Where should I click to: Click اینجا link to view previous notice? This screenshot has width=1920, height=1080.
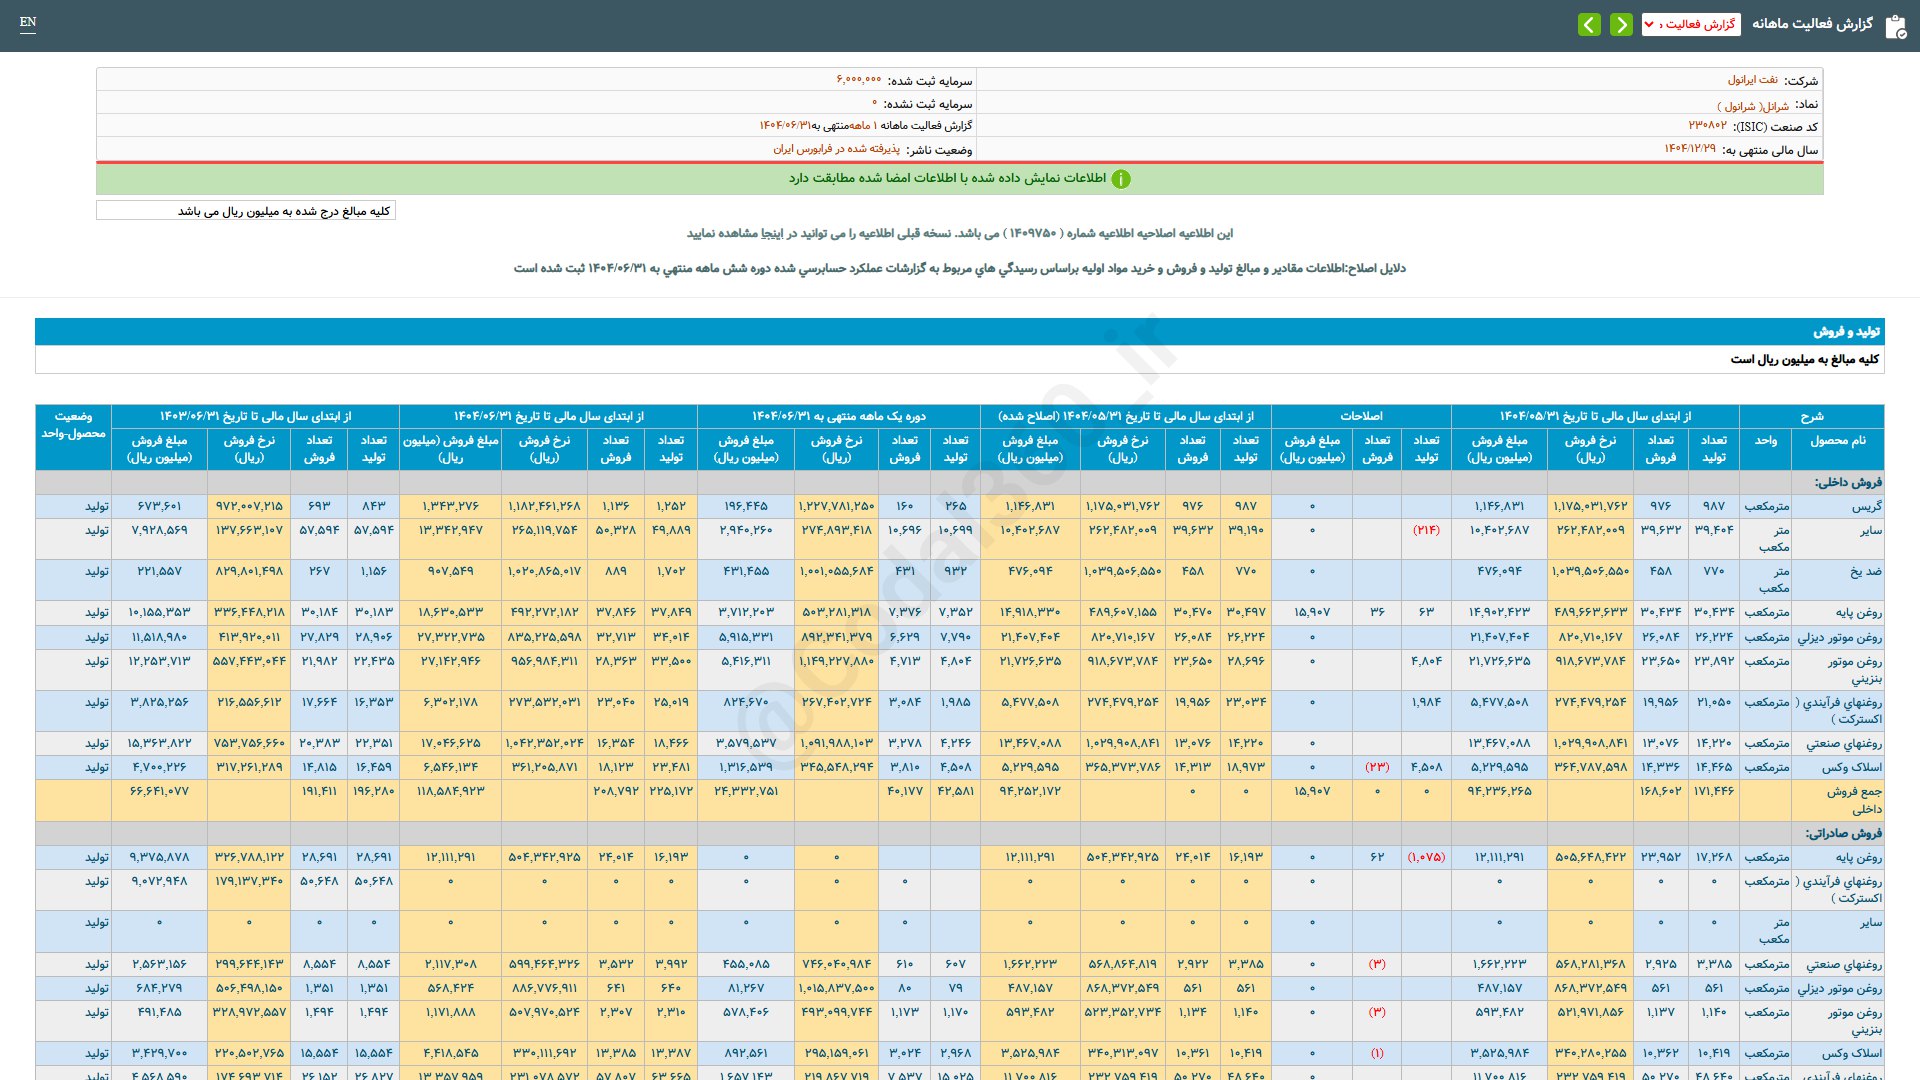772,233
